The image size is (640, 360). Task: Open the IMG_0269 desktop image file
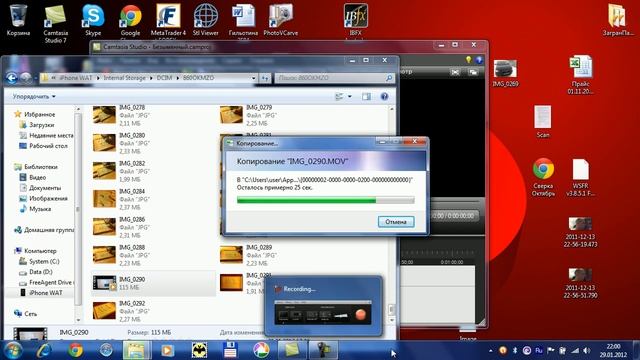pos(505,73)
